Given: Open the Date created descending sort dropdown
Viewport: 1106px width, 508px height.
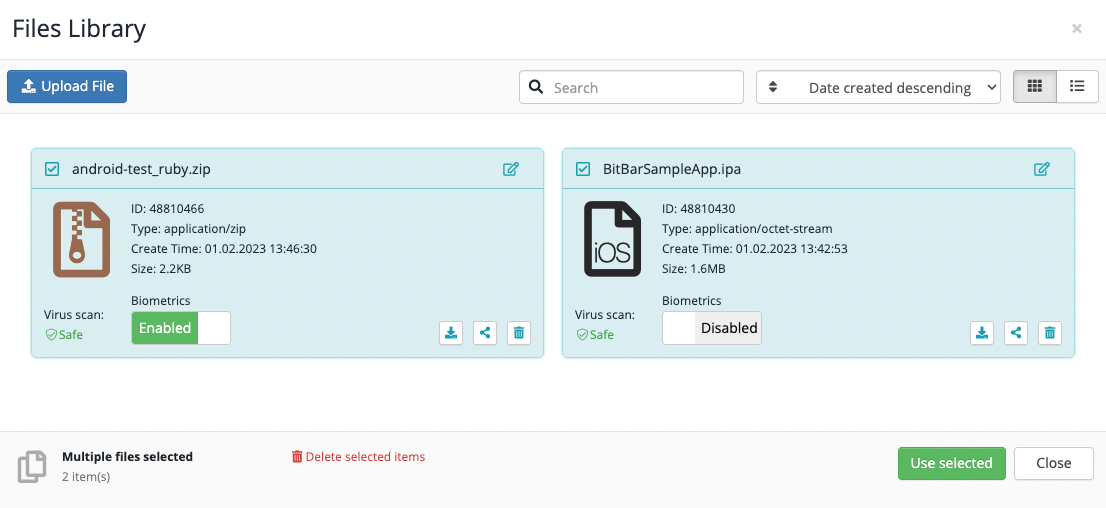Looking at the screenshot, I should pyautogui.click(x=878, y=87).
